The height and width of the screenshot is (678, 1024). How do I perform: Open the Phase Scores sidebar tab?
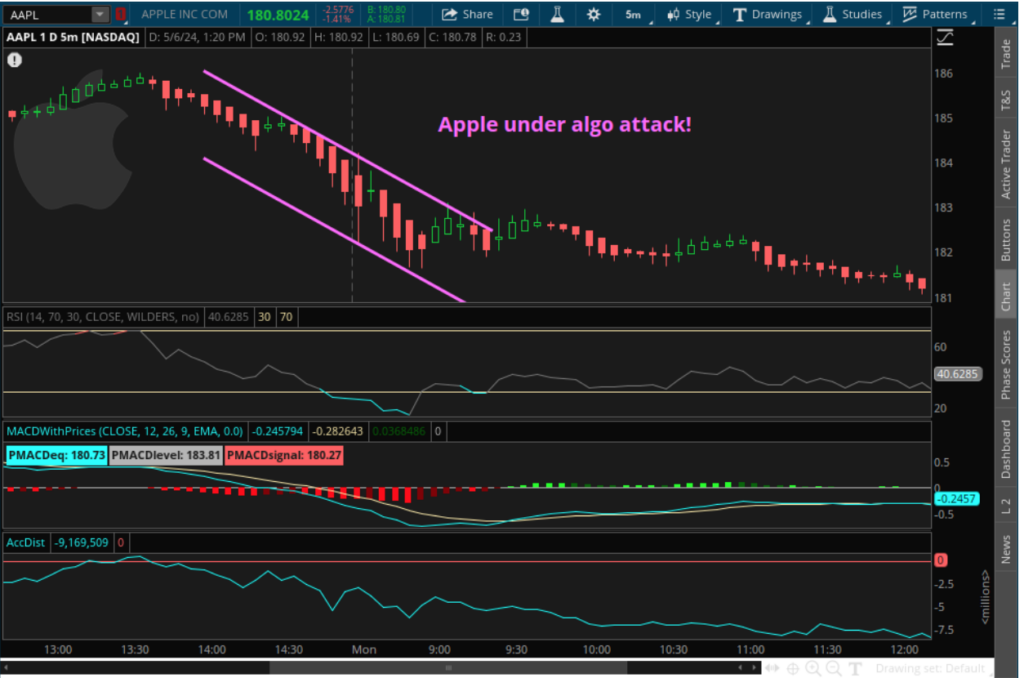pyautogui.click(x=1006, y=365)
